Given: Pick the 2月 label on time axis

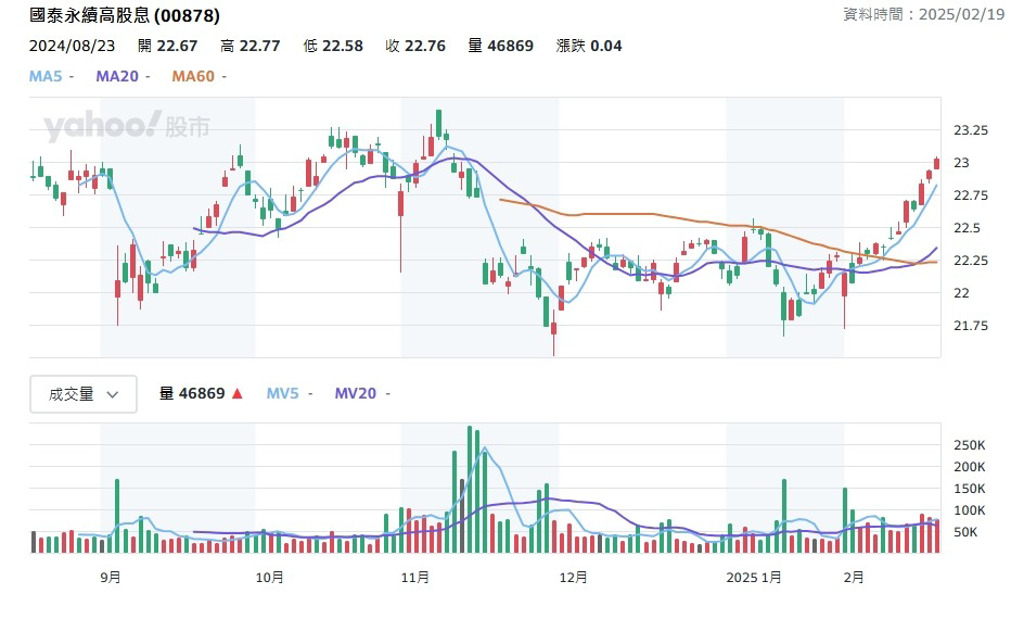Looking at the screenshot, I should (854, 577).
